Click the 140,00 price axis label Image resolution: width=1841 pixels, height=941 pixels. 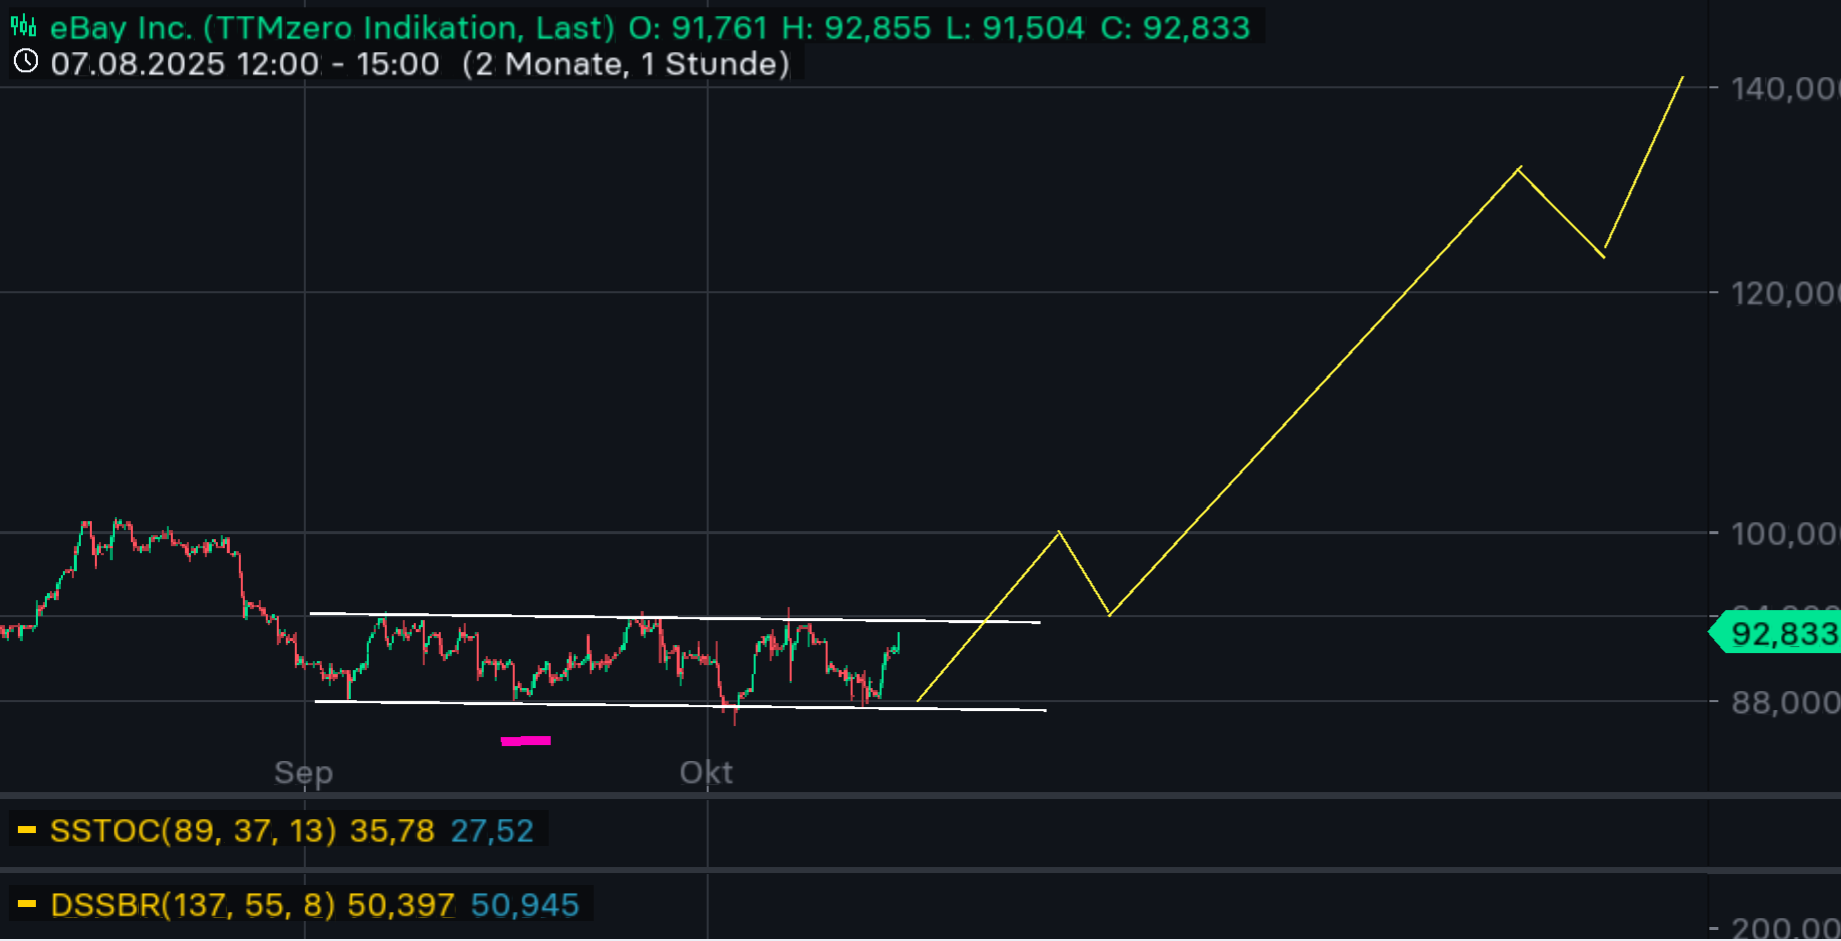tap(1782, 89)
